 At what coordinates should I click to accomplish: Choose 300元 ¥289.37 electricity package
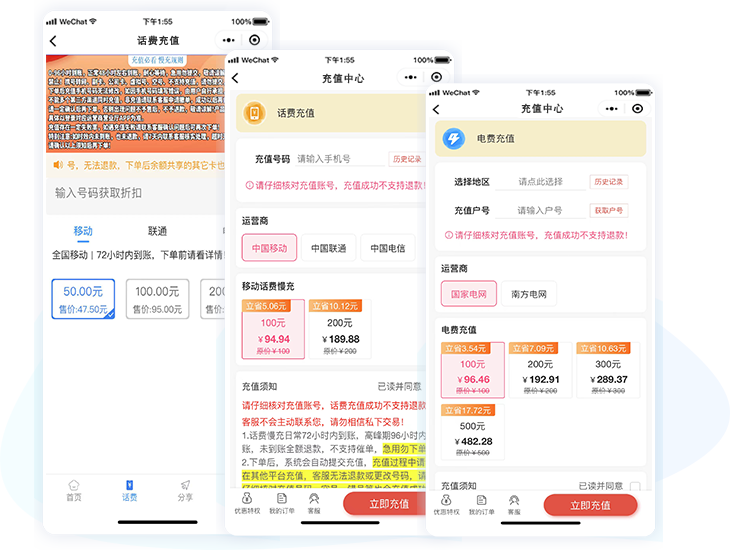[608, 370]
